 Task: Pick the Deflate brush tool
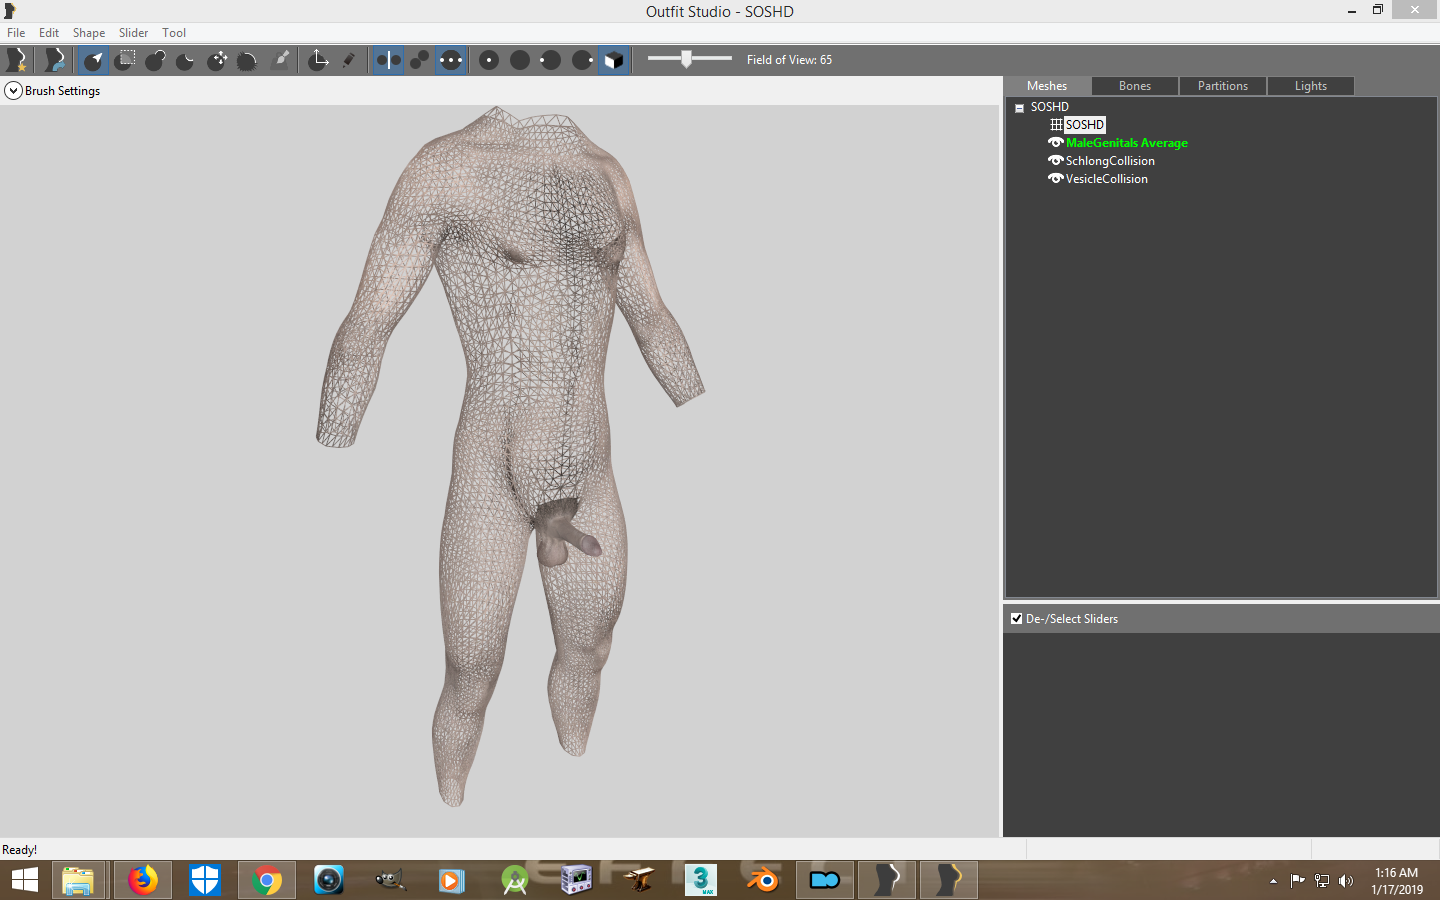pyautogui.click(x=186, y=60)
